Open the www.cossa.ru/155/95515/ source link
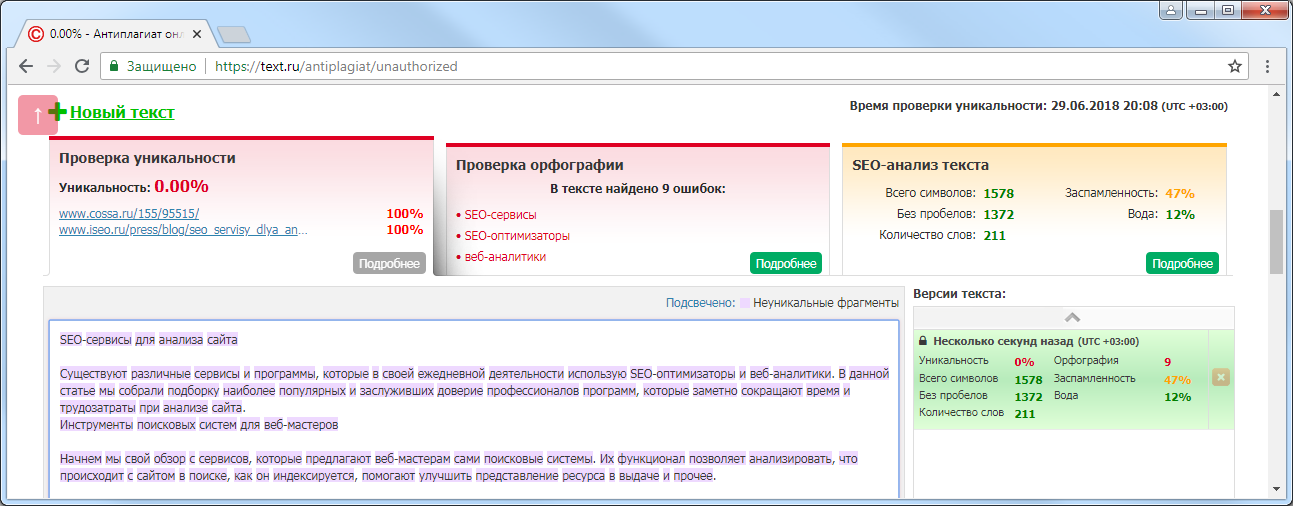This screenshot has width=1293, height=506. pos(129,214)
